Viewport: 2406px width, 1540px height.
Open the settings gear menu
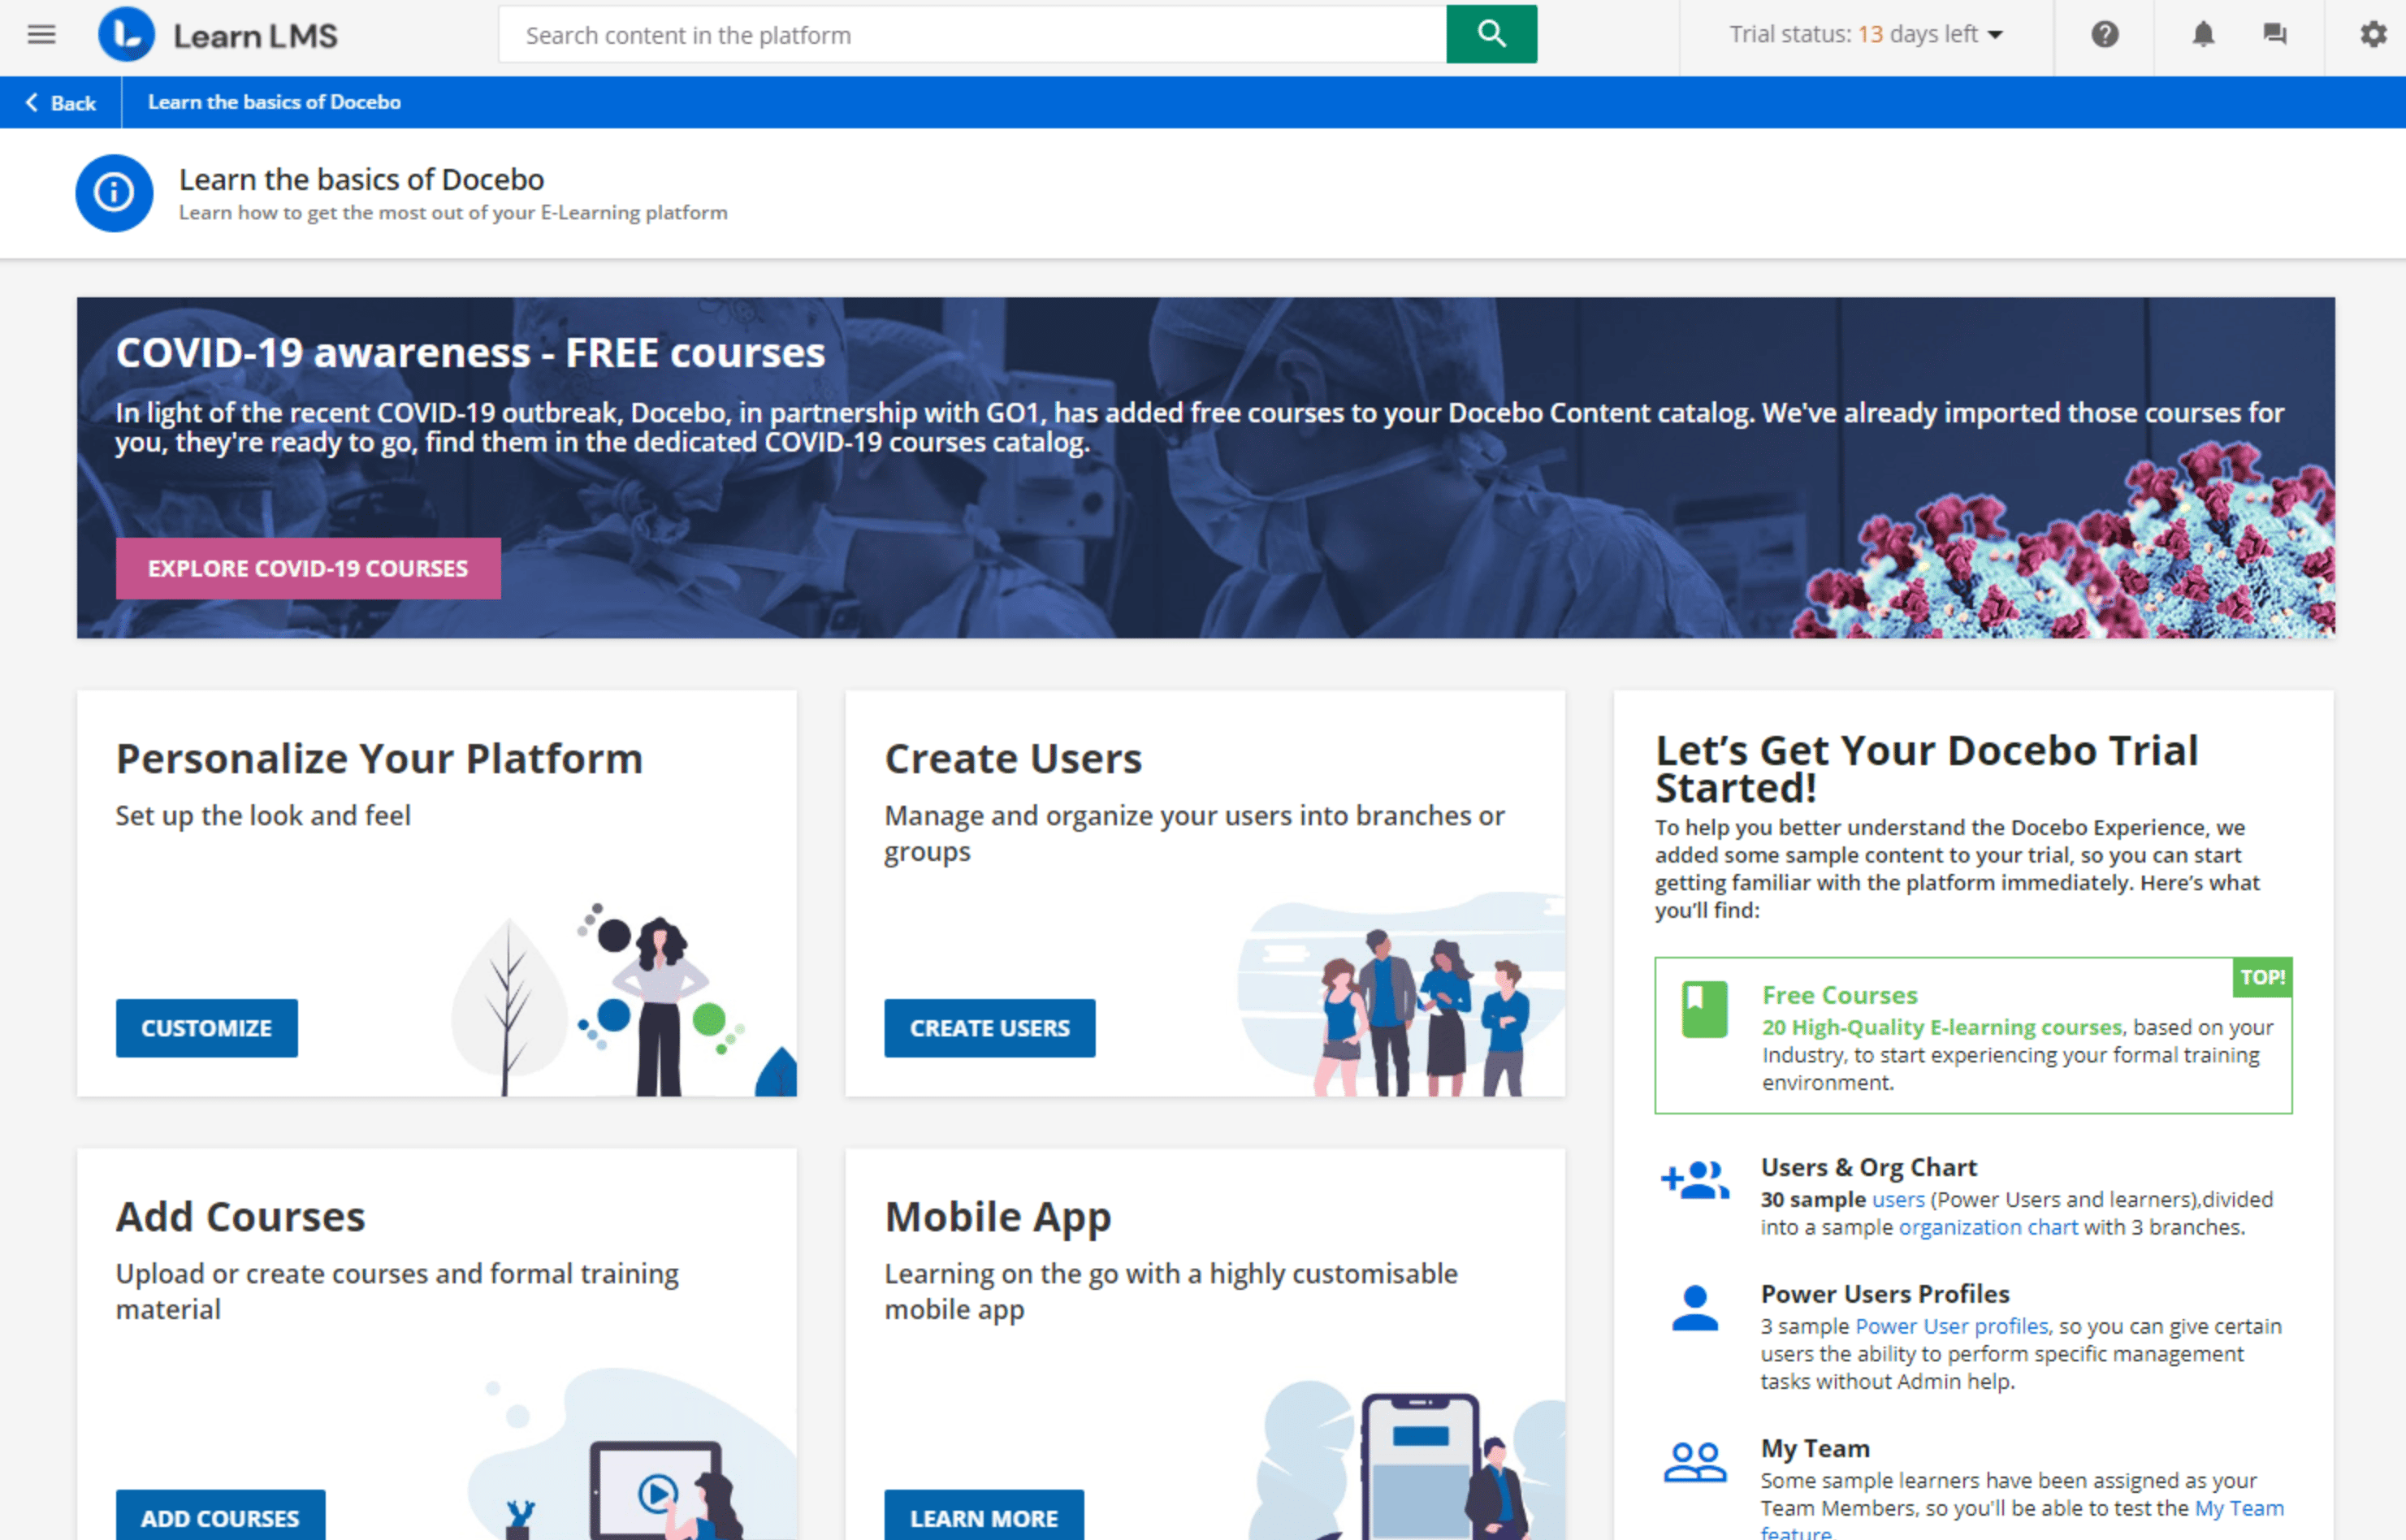click(2371, 34)
